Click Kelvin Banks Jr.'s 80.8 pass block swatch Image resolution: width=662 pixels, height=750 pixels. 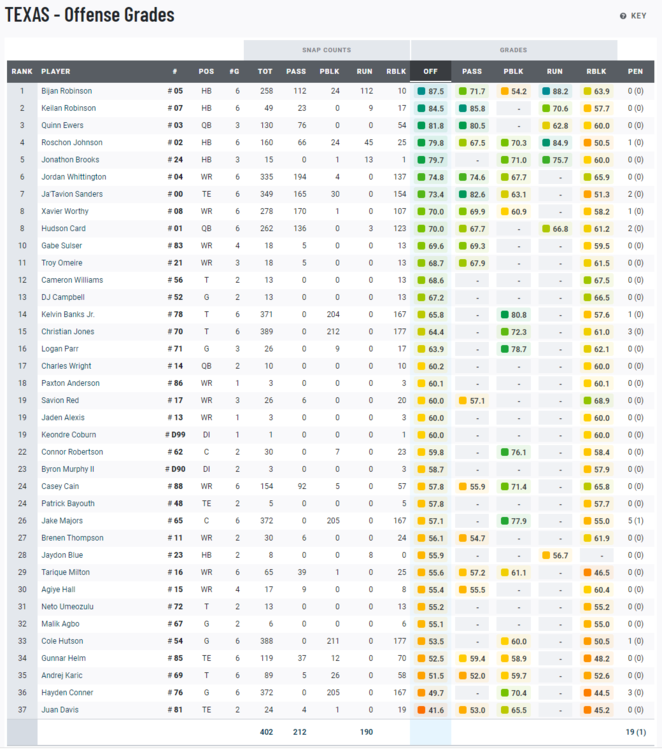tap(505, 314)
